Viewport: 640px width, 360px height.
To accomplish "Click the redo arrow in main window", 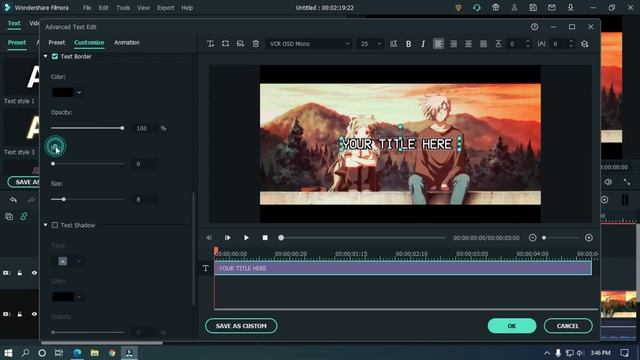I will [x=31, y=200].
